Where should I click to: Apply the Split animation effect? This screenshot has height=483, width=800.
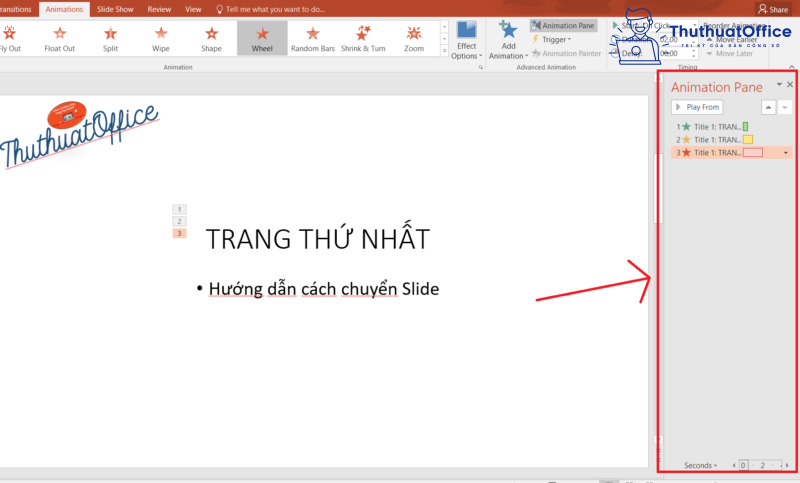tap(110, 39)
